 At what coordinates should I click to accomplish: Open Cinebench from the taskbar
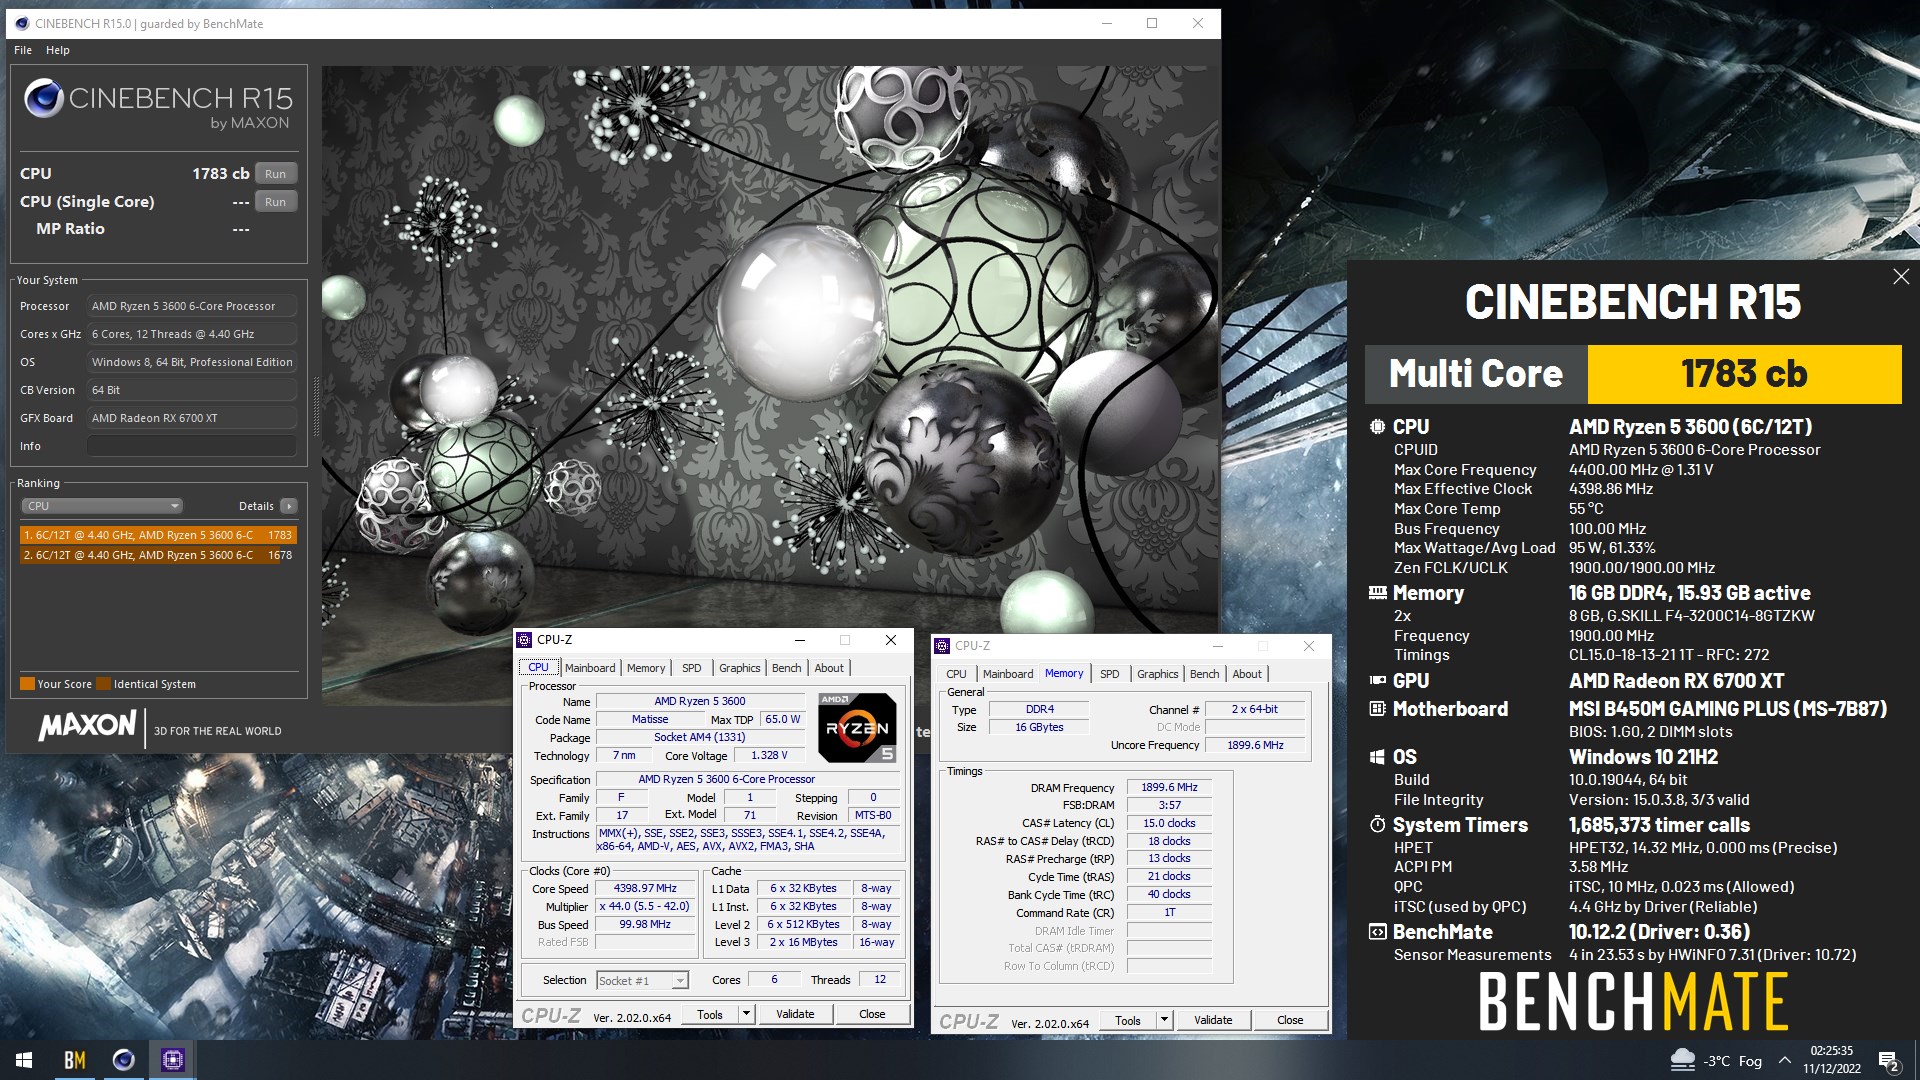[x=124, y=1060]
